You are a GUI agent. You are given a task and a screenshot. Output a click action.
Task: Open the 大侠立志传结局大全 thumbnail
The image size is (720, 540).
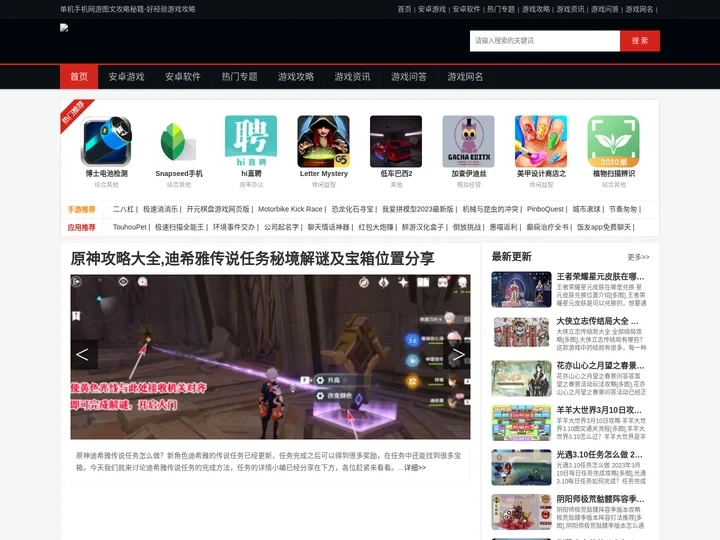pyautogui.click(x=521, y=334)
